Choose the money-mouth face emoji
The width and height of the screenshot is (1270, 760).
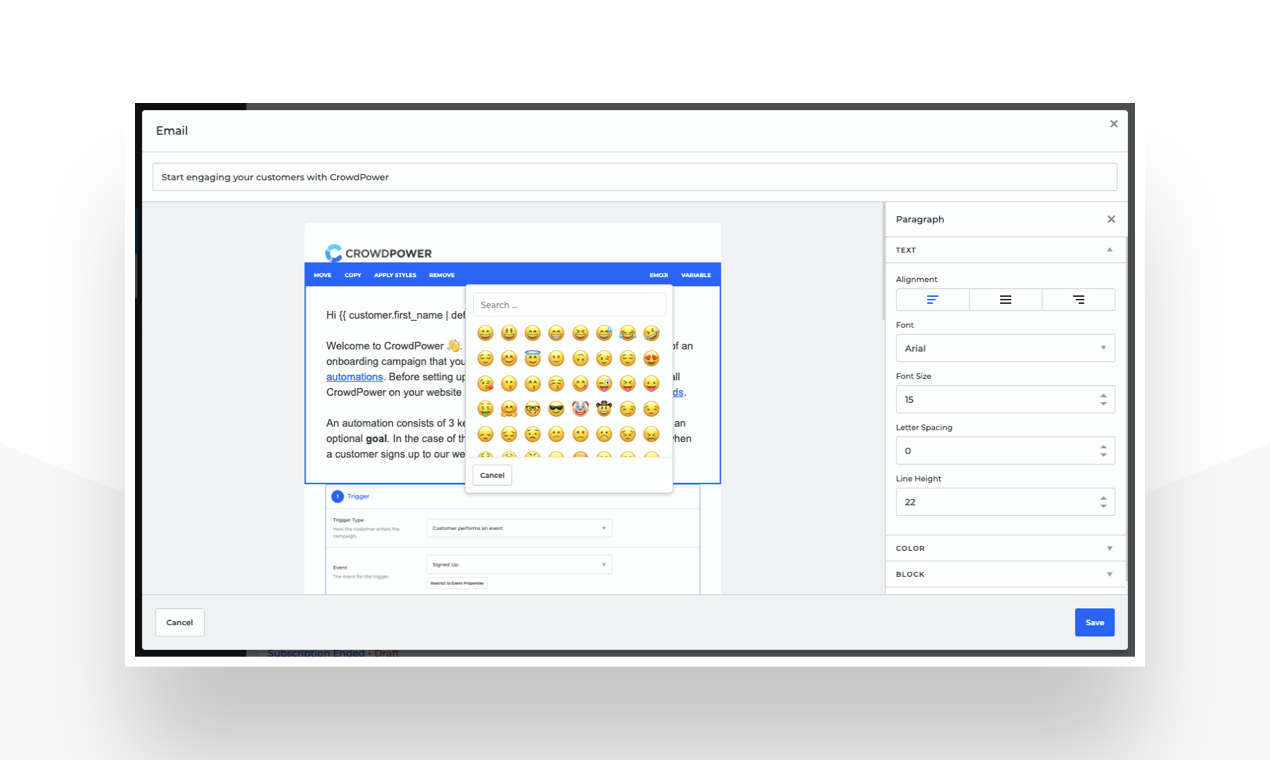coord(485,409)
